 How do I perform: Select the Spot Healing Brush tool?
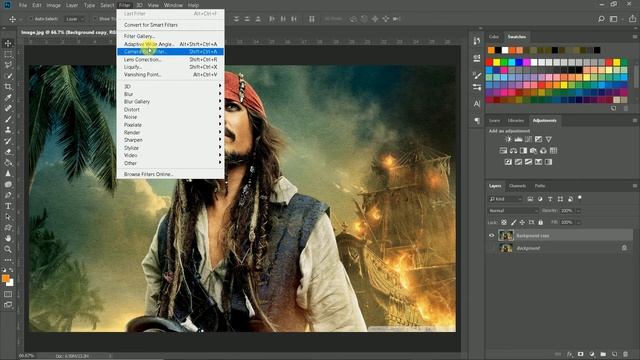pyautogui.click(x=8, y=108)
